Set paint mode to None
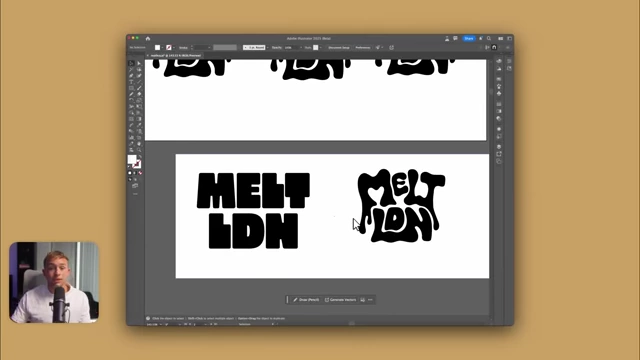This screenshot has width=640, height=360. [x=140, y=173]
